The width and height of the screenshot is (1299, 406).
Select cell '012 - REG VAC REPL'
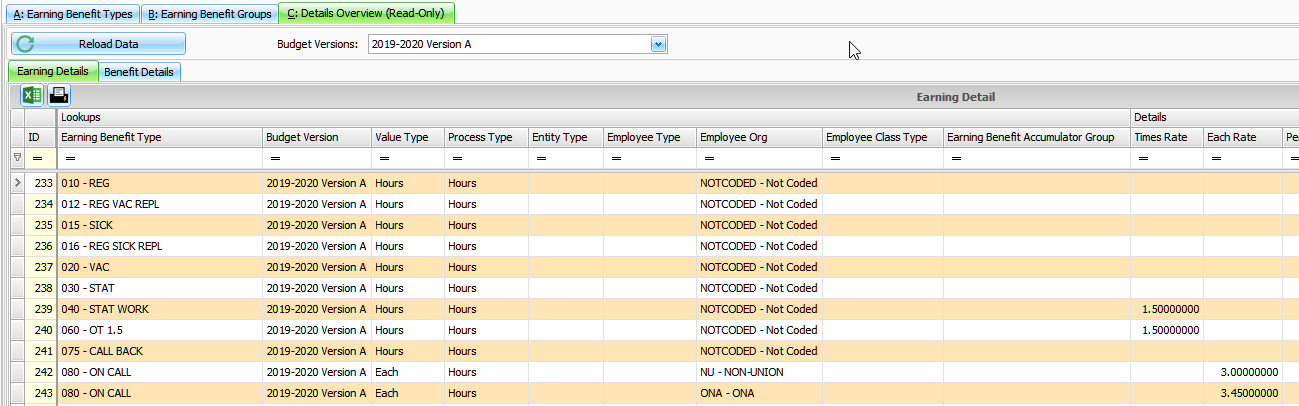click(x=159, y=204)
